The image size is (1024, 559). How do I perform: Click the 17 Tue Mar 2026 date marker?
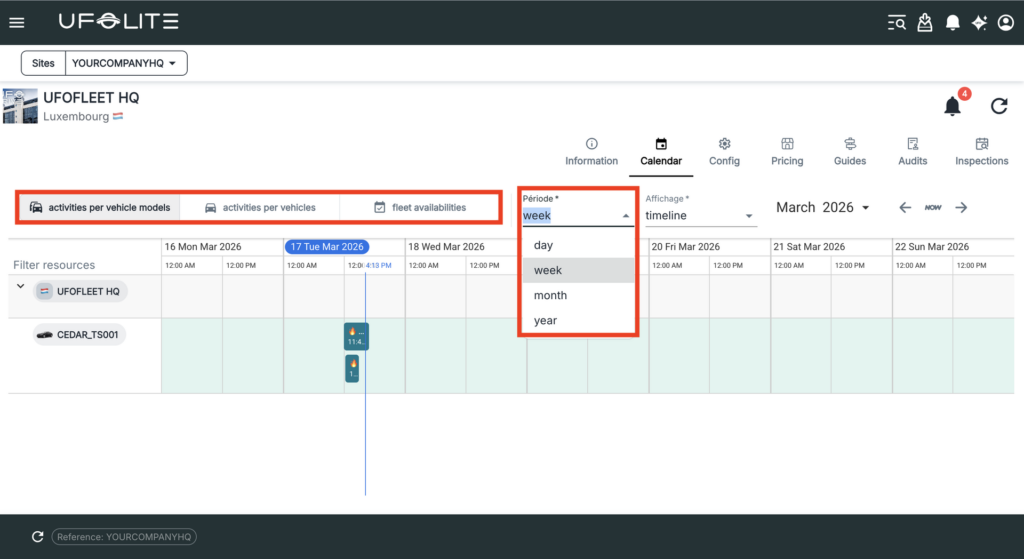(327, 246)
